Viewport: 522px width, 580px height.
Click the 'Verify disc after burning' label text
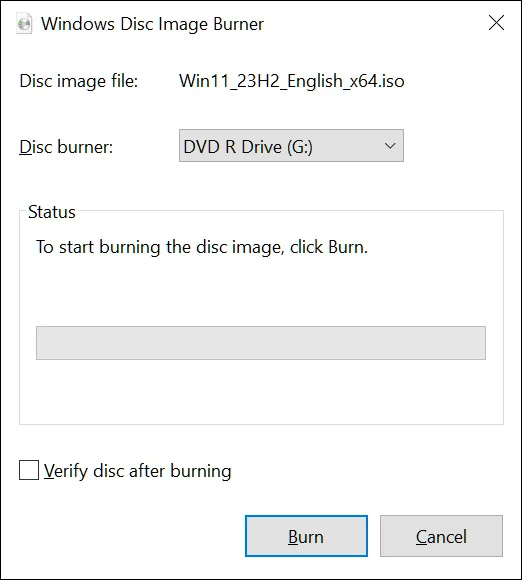(x=137, y=471)
